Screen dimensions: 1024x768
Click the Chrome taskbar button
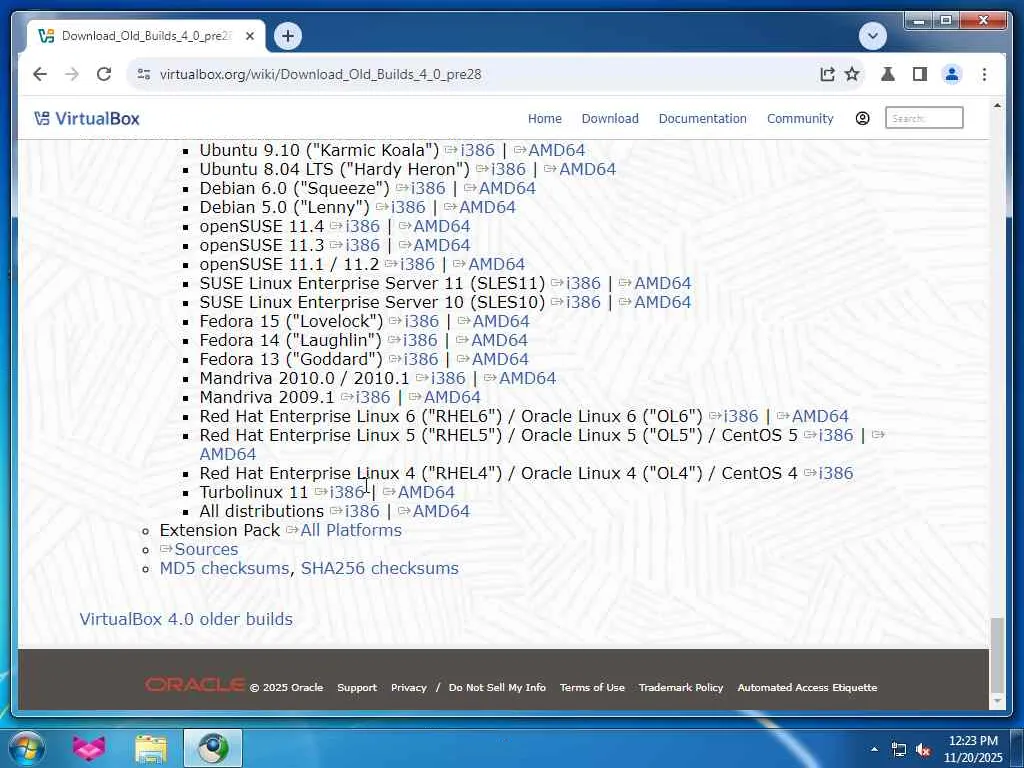[x=213, y=748]
